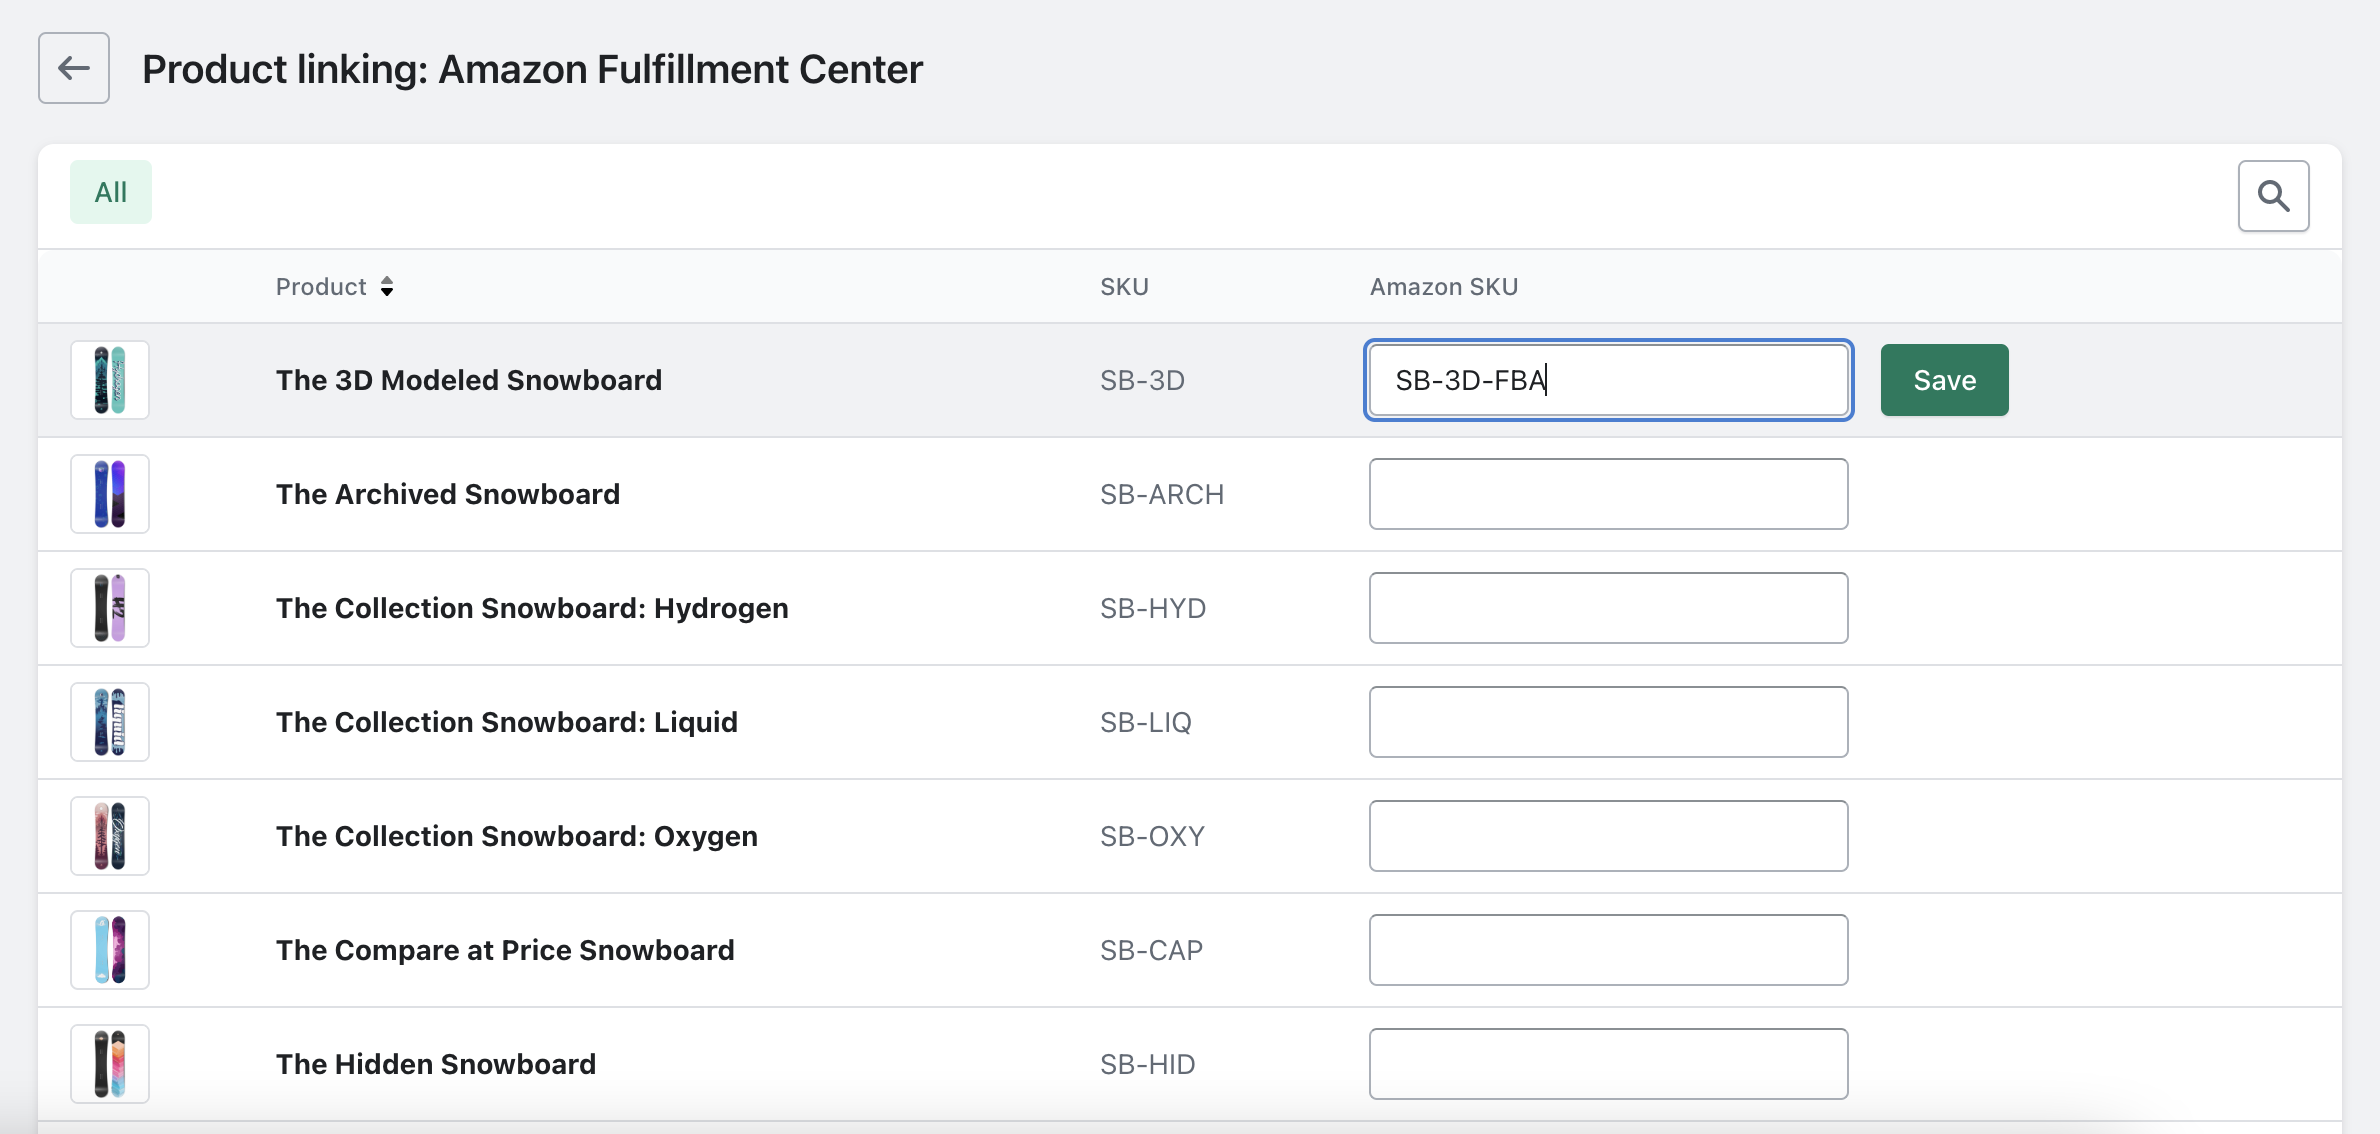
Task: Click Amazon SKU field for SB-OXY
Action: [1608, 836]
